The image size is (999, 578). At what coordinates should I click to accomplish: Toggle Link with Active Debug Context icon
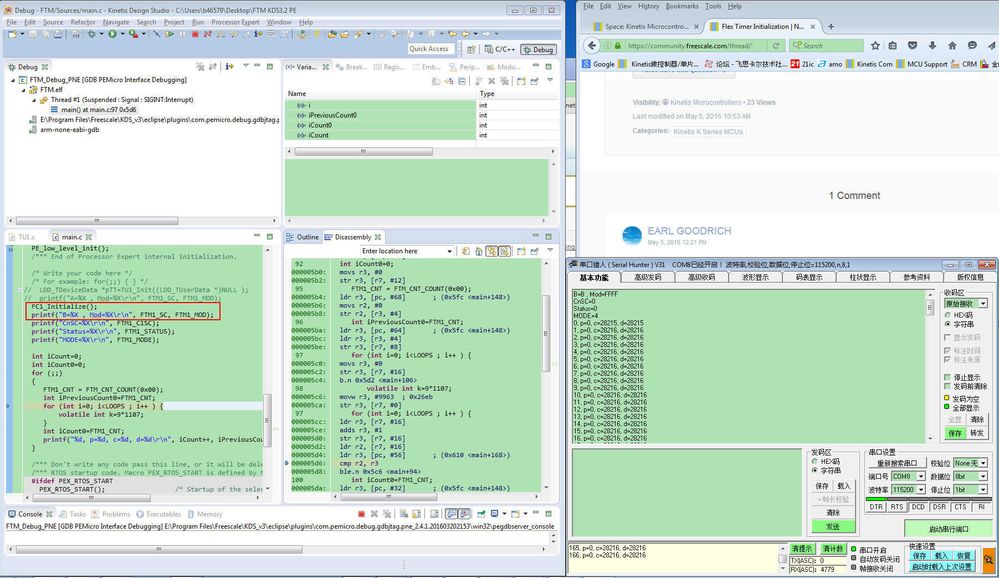pyautogui.click(x=492, y=251)
